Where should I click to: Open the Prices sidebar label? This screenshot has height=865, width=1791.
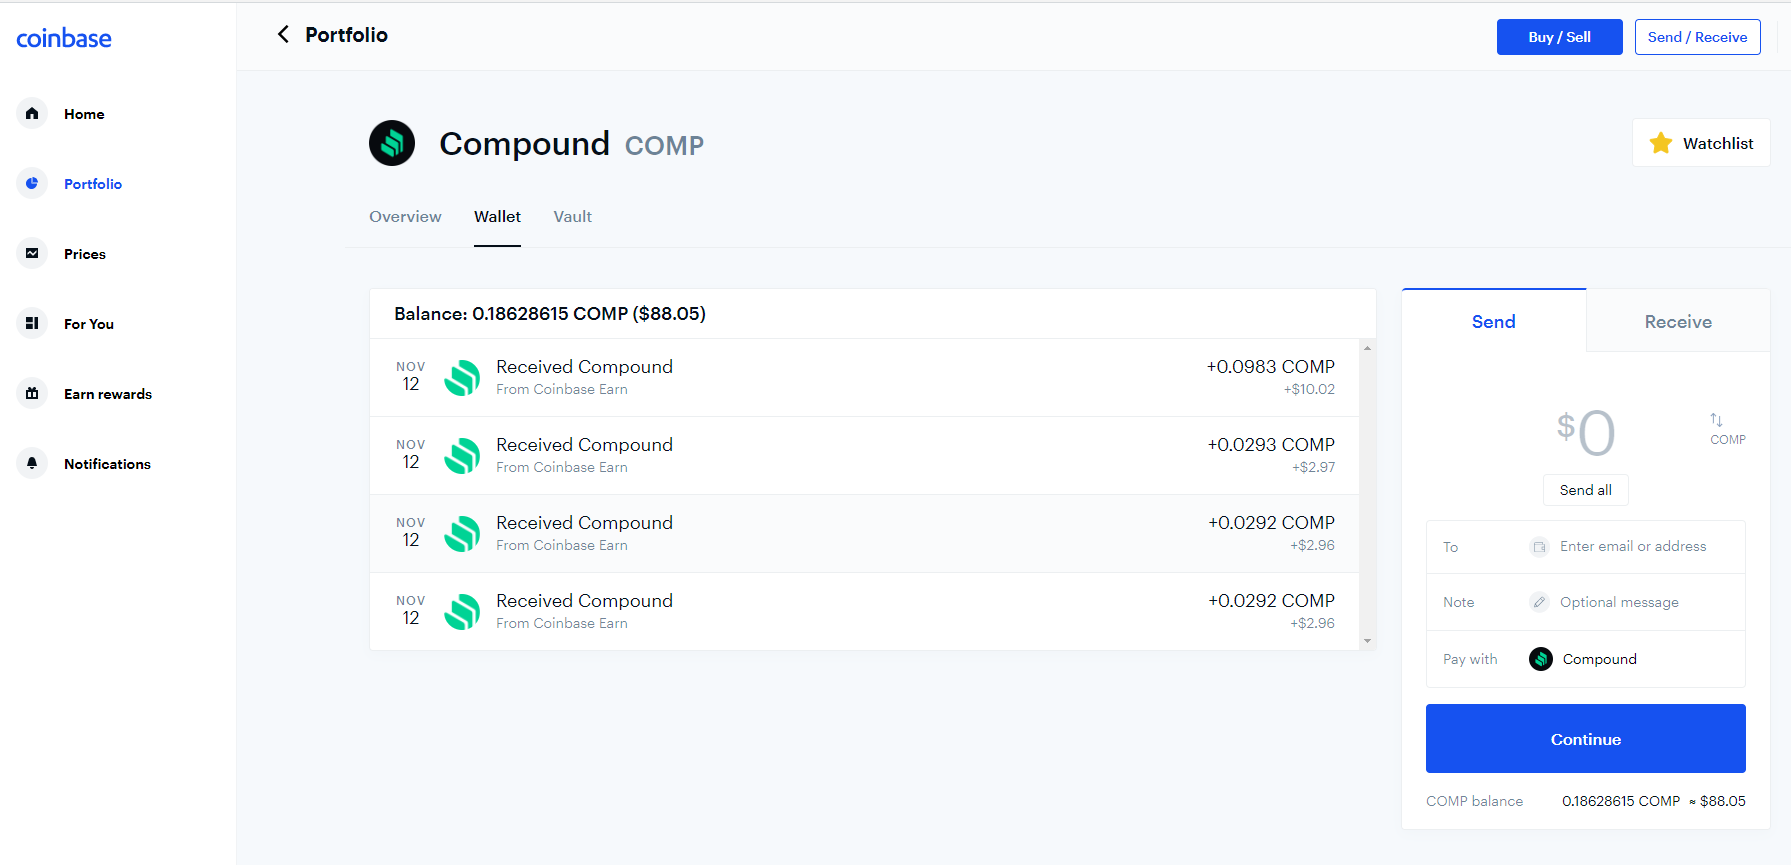(x=85, y=254)
